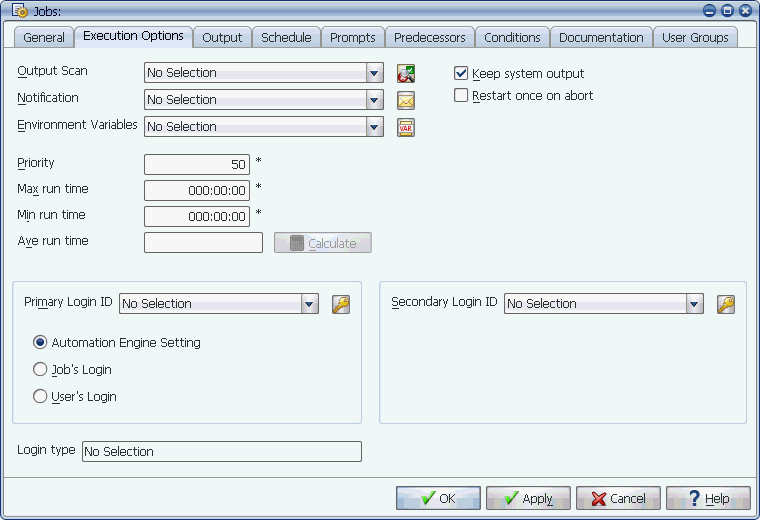Open the Primary Login ID dropdown
The image size is (760, 520).
coord(309,304)
